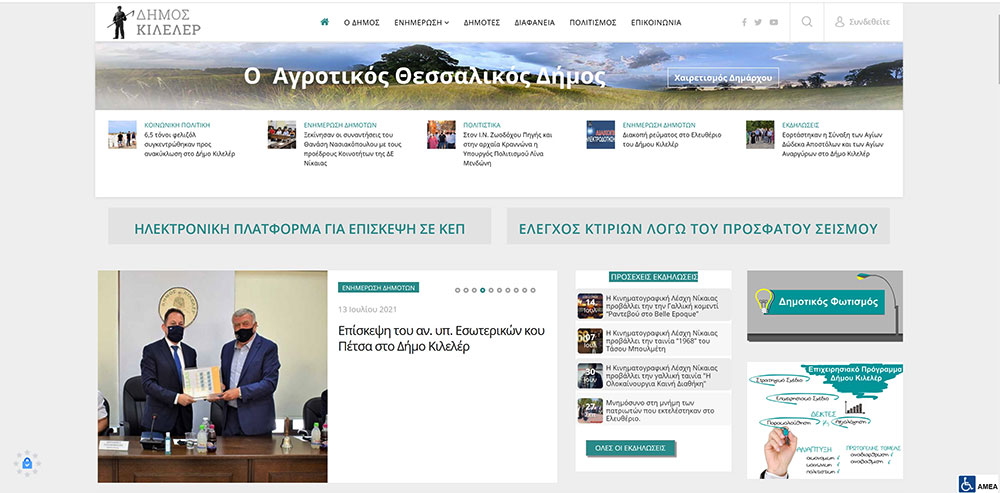Click the ΠΡΟΣΕΧΕΙΣ ΕΚΔΗΛΩΣΕΙΣ heading

point(654,277)
